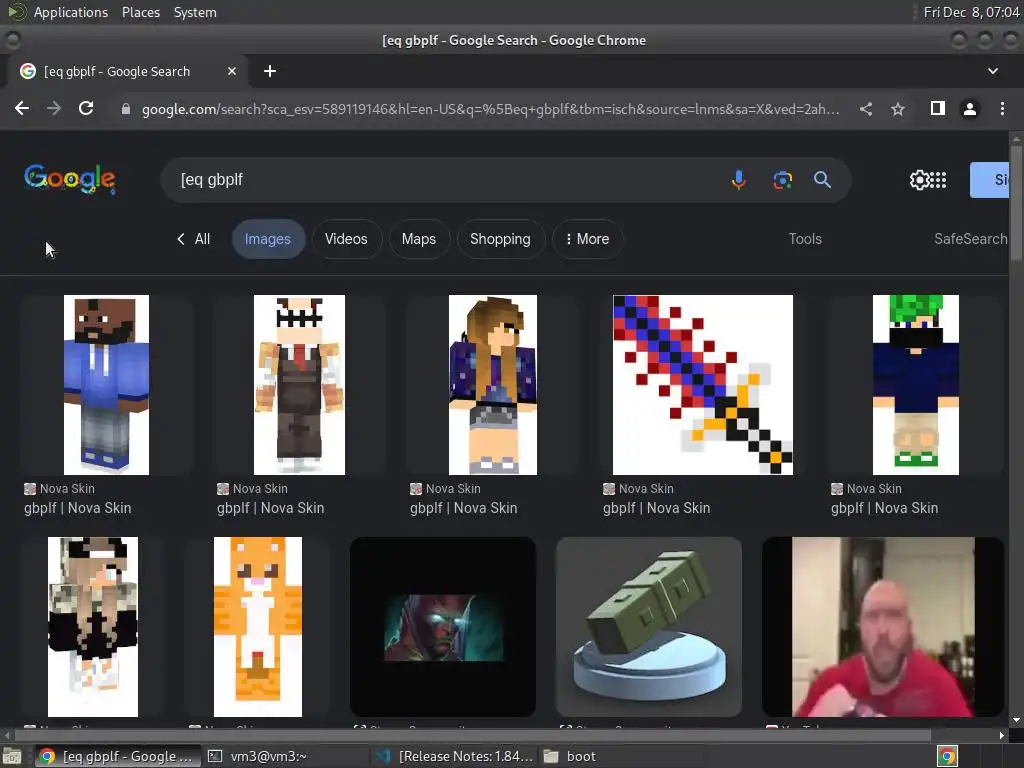Open the Applications menu
The height and width of the screenshot is (768, 1024).
71,12
